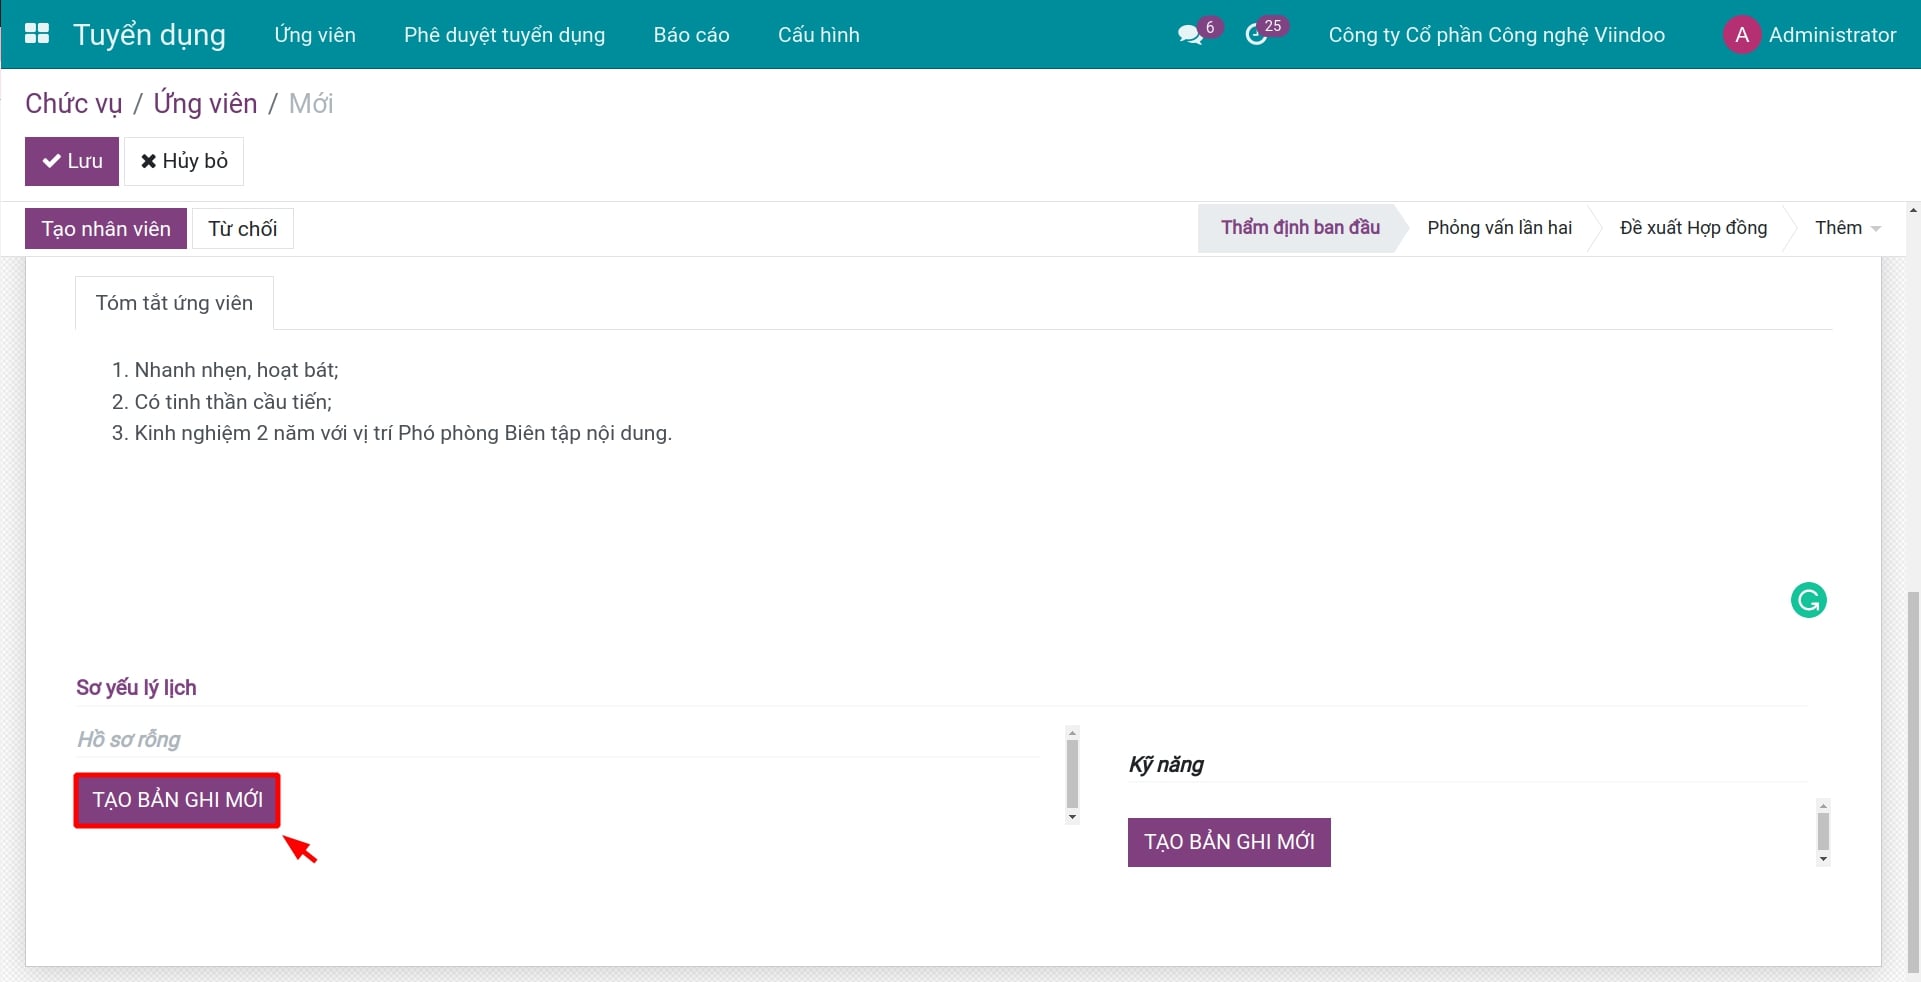The width and height of the screenshot is (1921, 982).
Task: Open the apps grid home menu
Action: pos(37,34)
